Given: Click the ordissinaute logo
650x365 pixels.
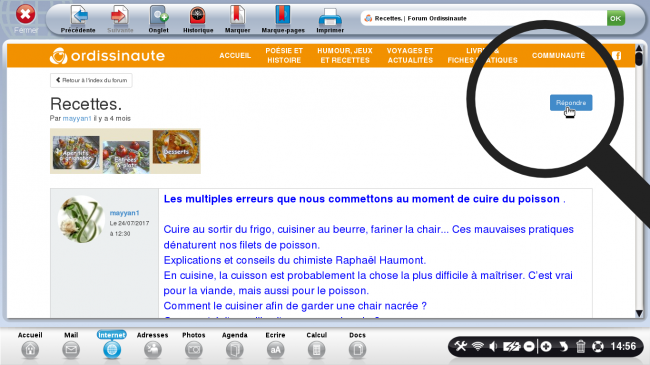Looking at the screenshot, I should [x=107, y=56].
